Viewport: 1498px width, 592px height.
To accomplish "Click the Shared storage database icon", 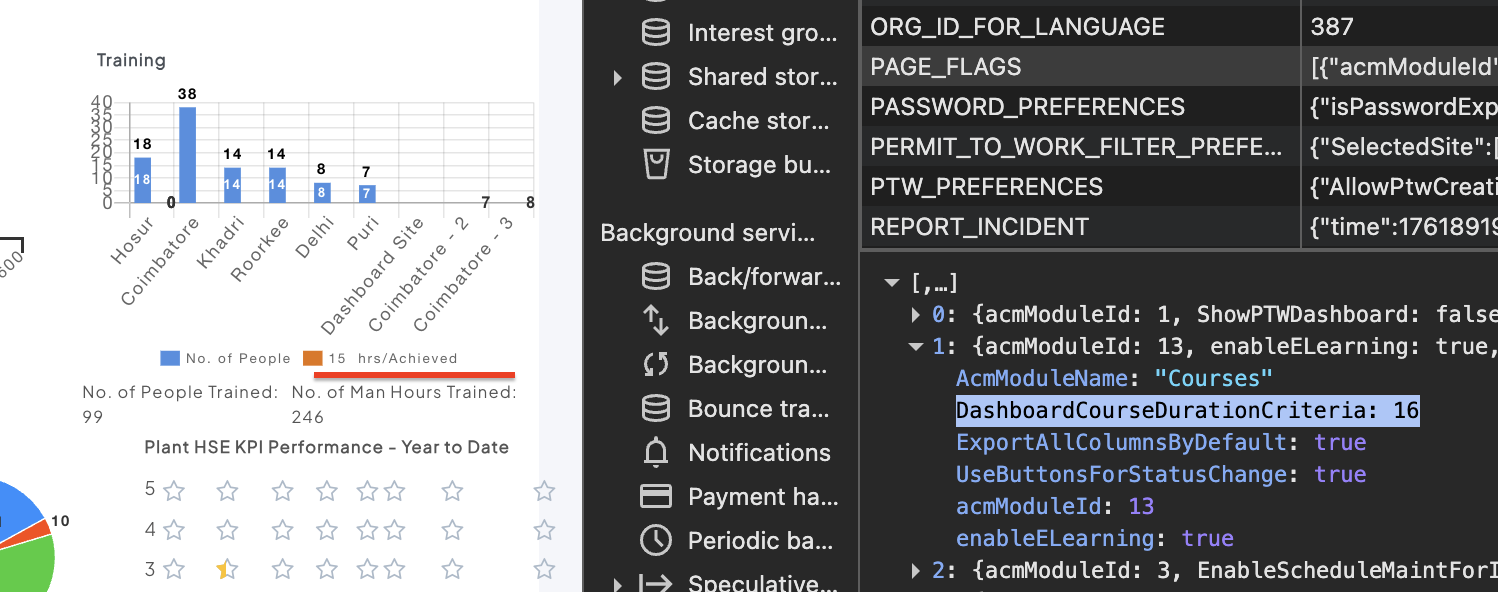I will click(656, 77).
